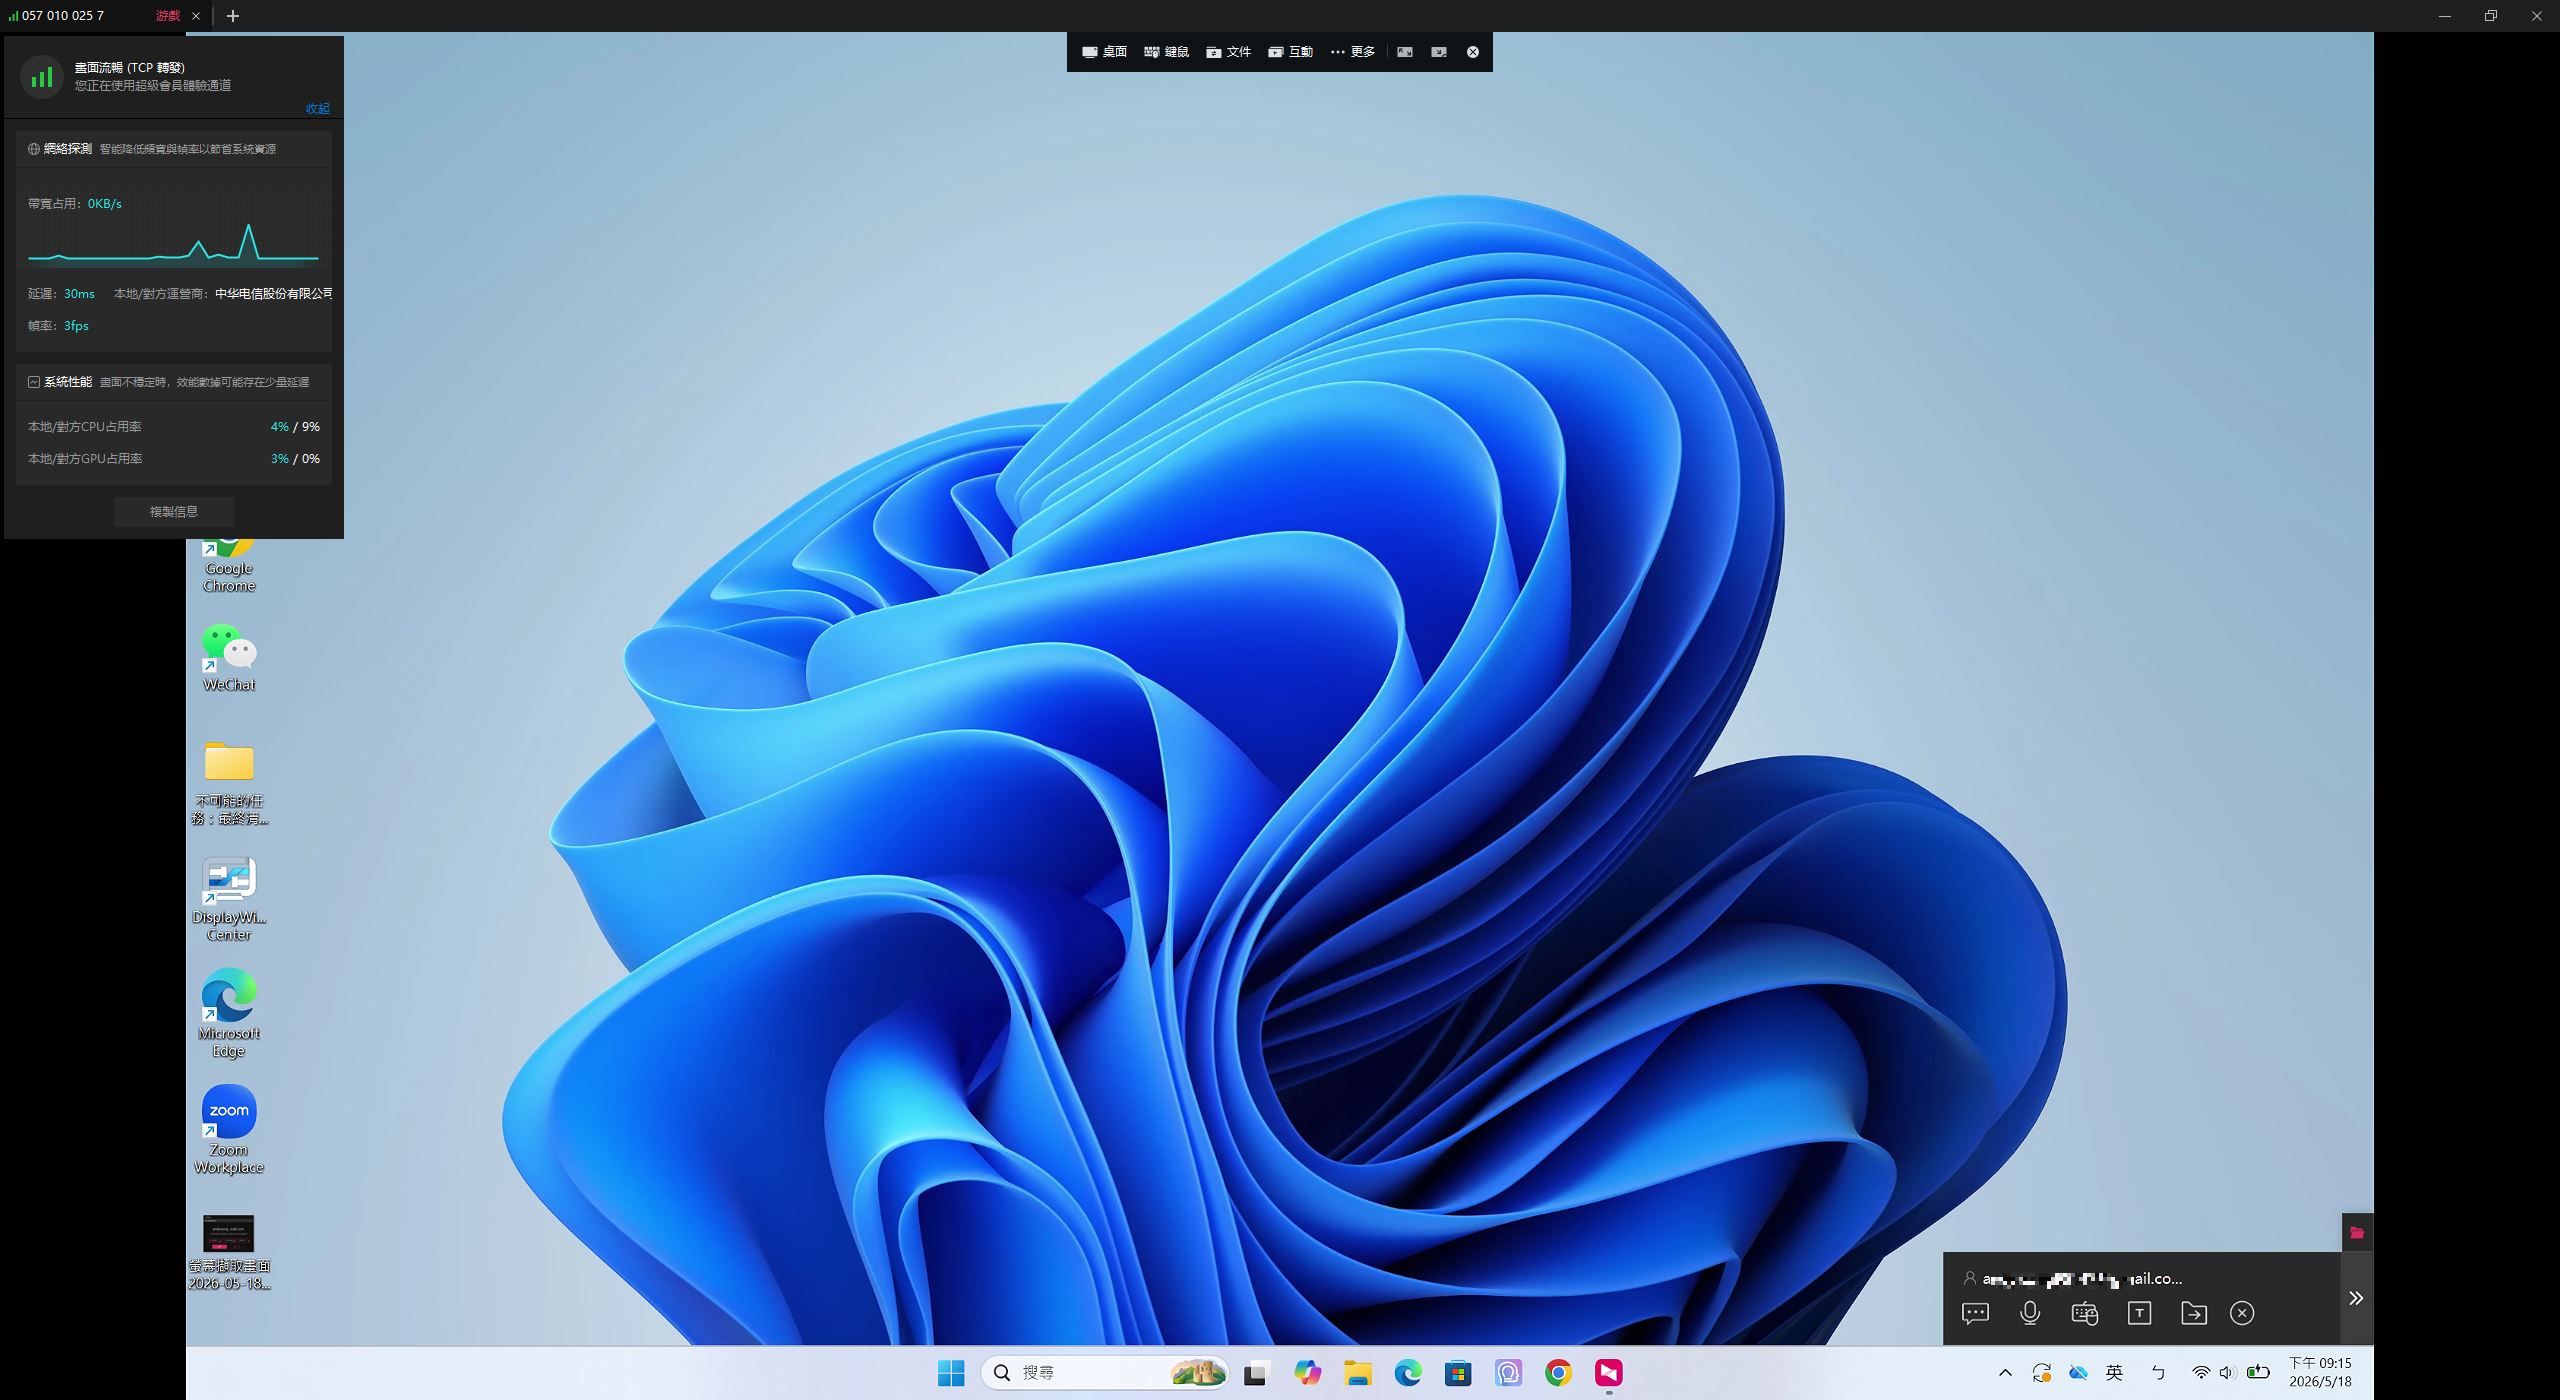Screen dimensions: 2560x1400
Task: Show hidden system tray icons
Action: (x=2005, y=1373)
